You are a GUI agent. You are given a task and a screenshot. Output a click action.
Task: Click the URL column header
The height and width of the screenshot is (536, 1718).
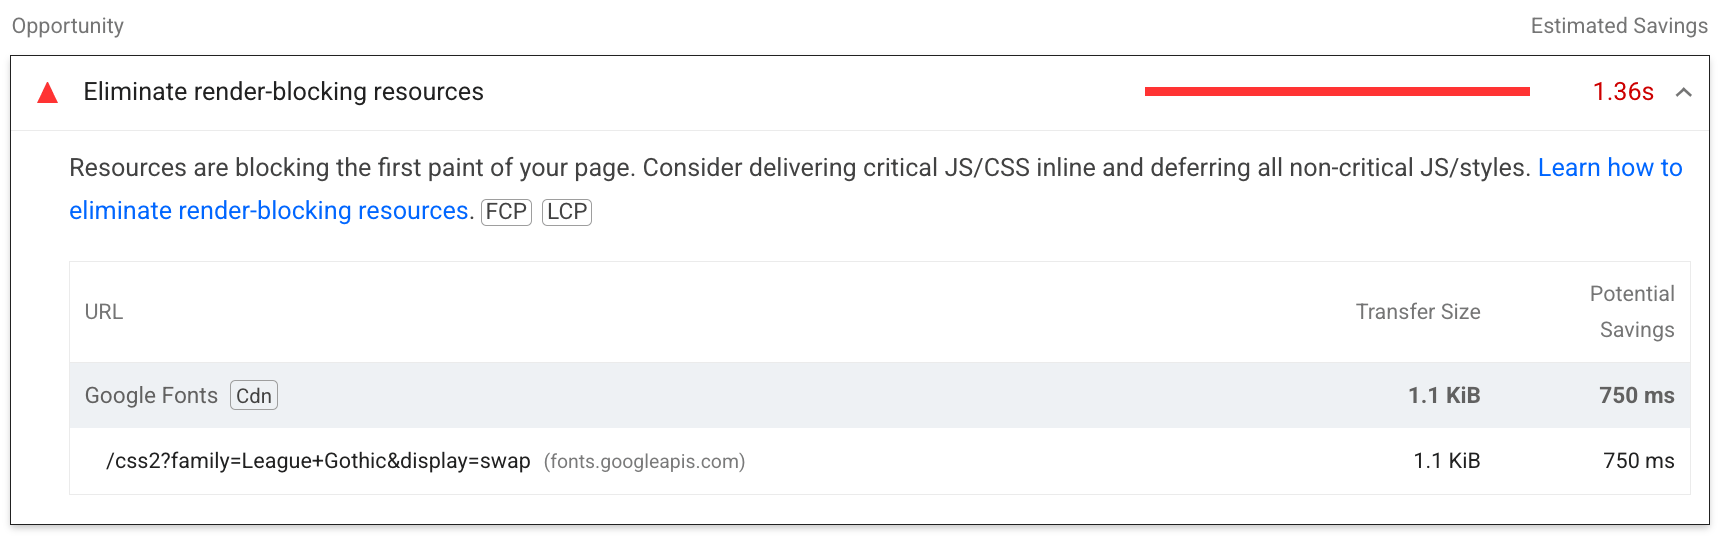pos(104,312)
